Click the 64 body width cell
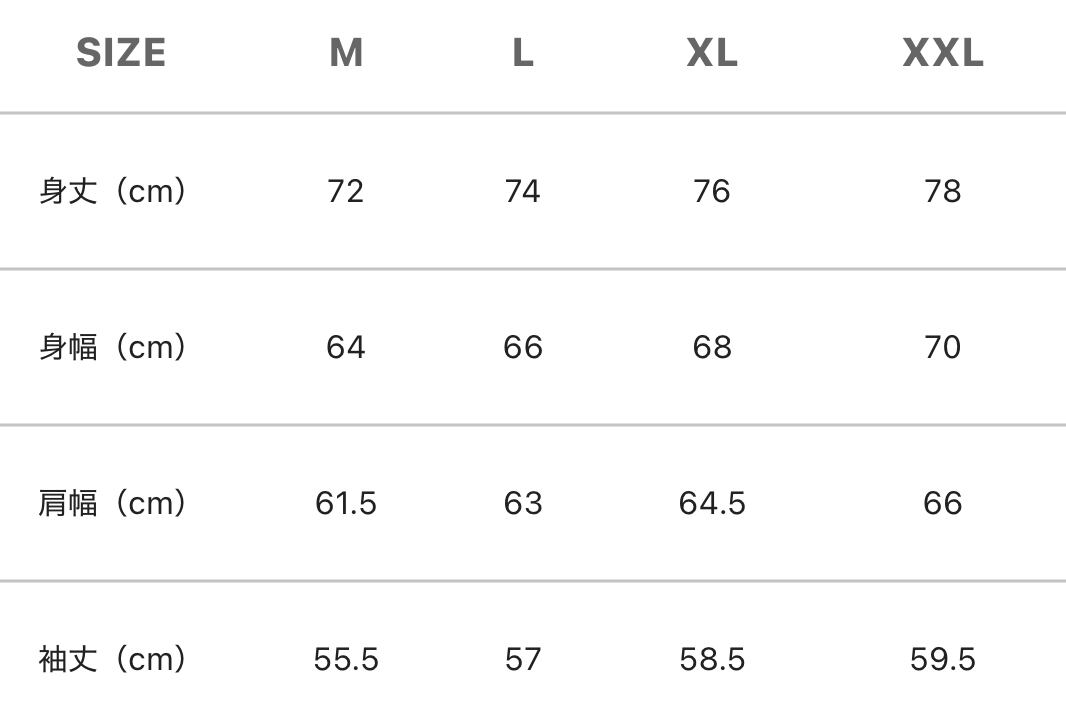 click(x=345, y=347)
